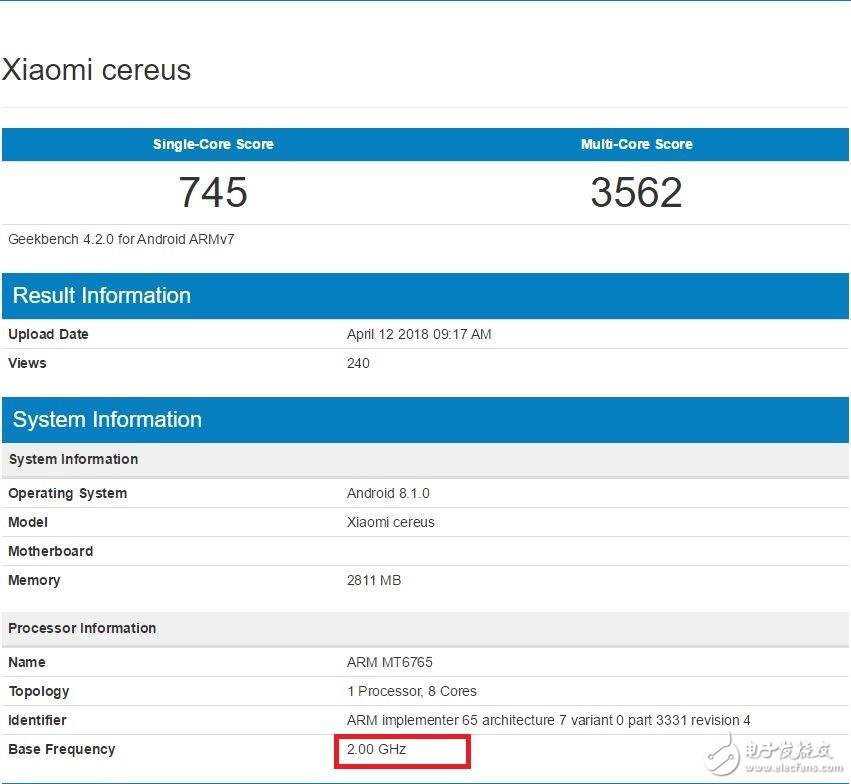
Task: Select the Upload Date row label
Action: (x=48, y=334)
